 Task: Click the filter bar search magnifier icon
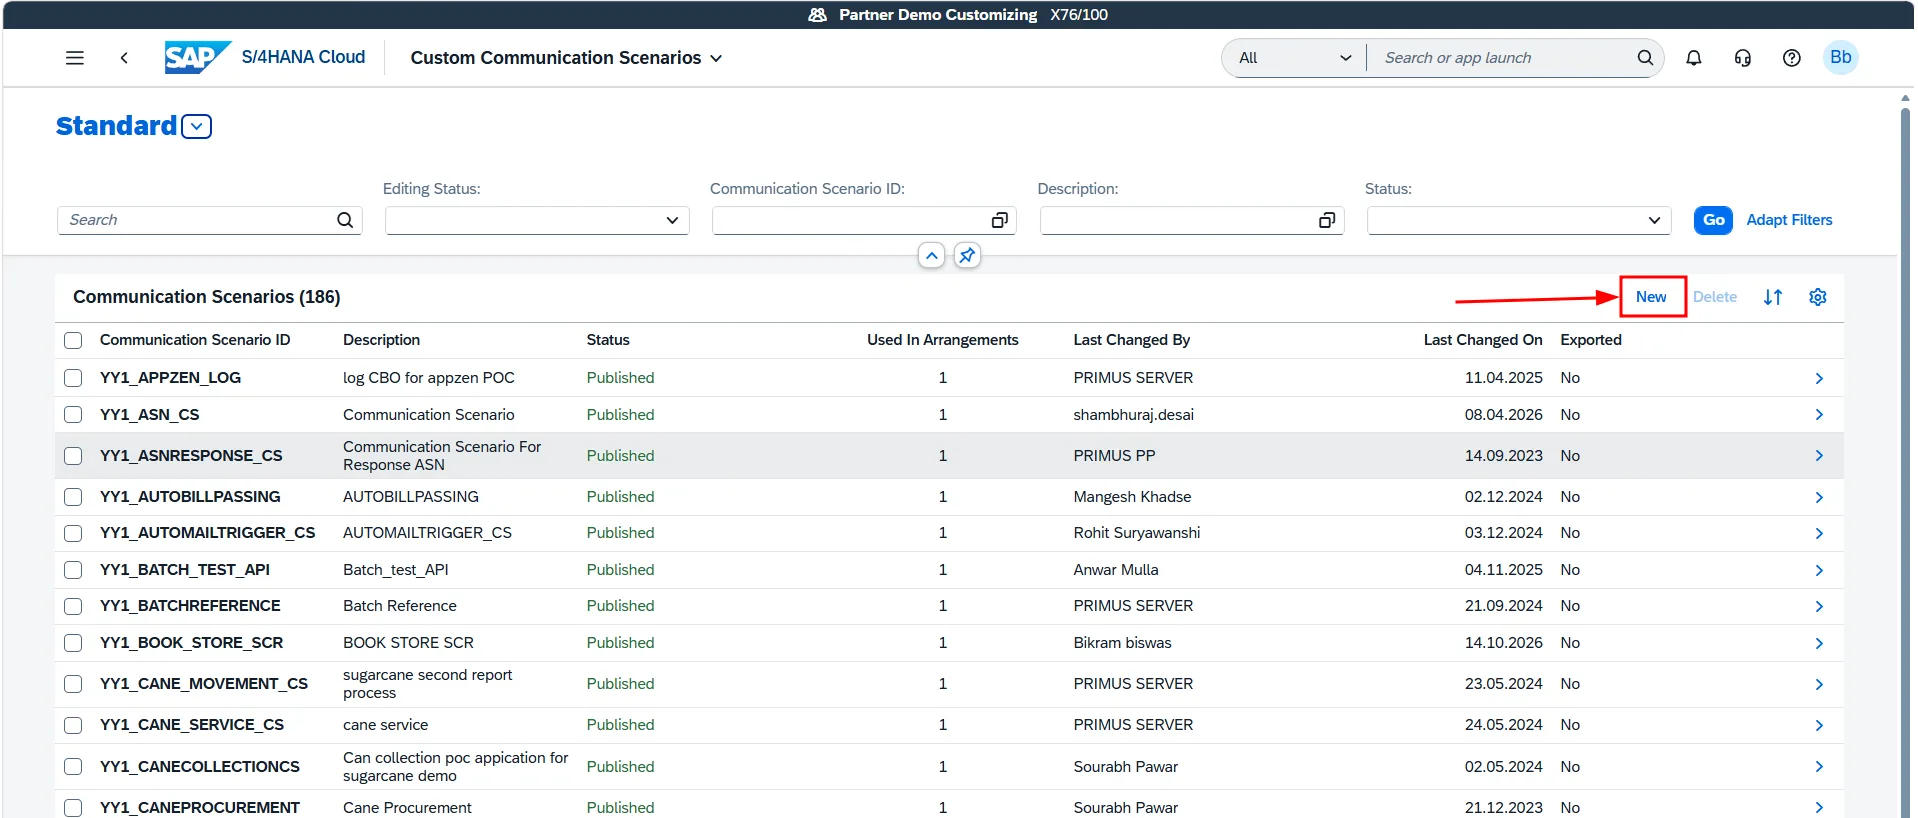[345, 220]
